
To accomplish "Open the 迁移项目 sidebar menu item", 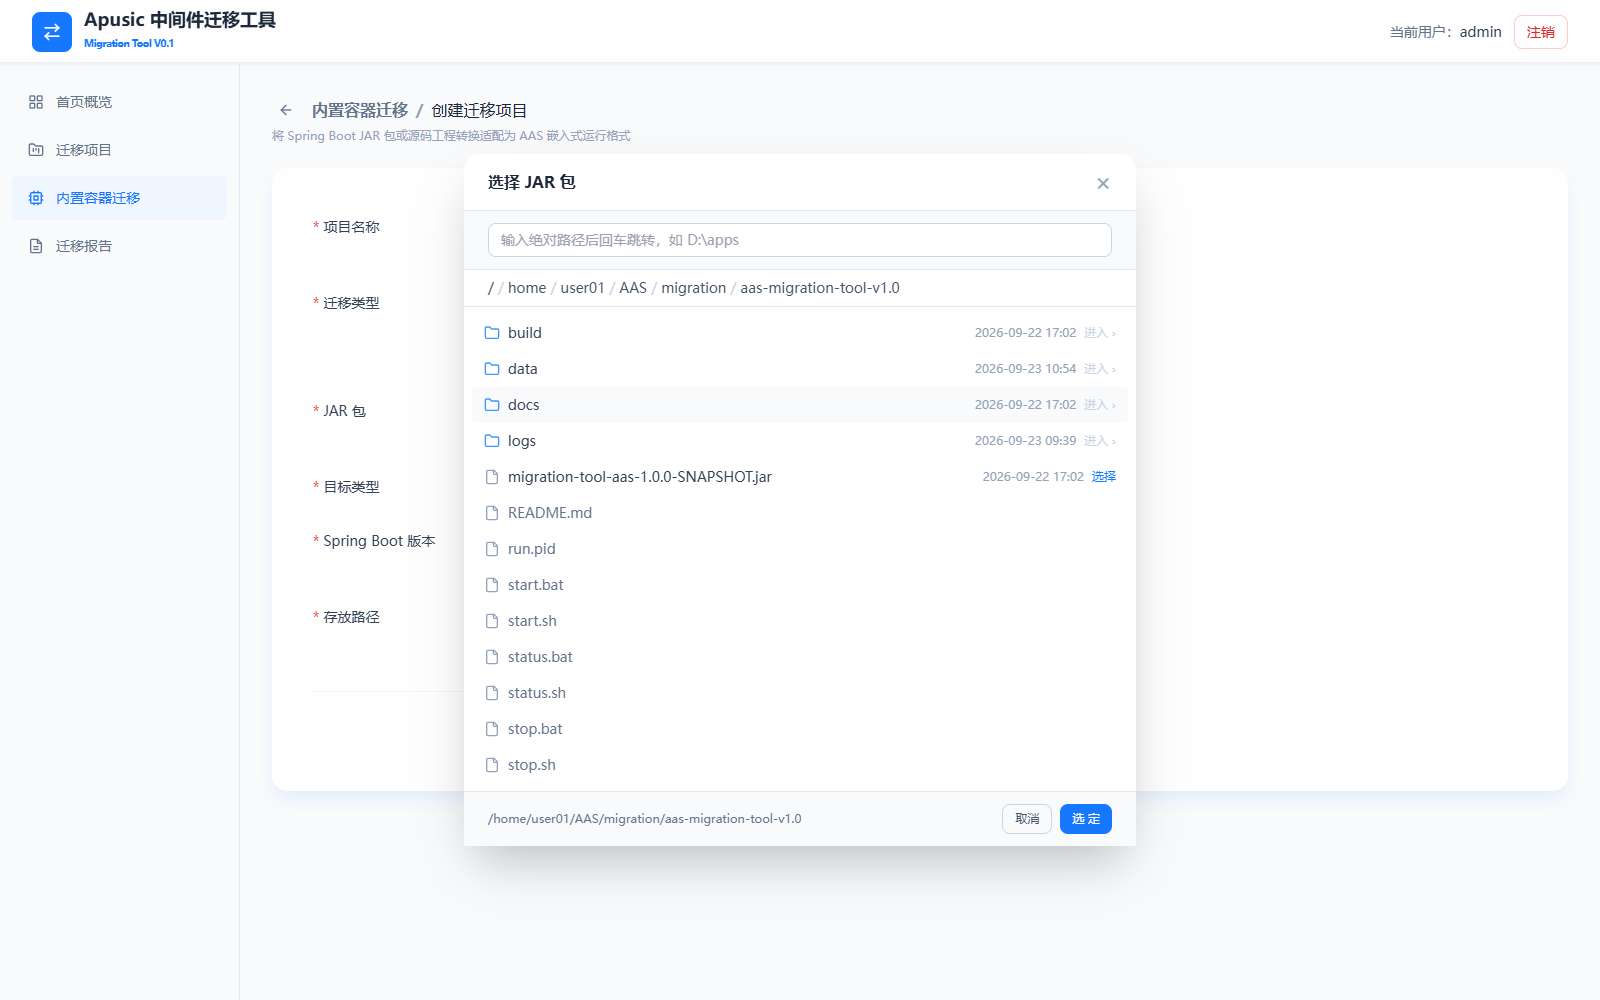I will point(120,150).
